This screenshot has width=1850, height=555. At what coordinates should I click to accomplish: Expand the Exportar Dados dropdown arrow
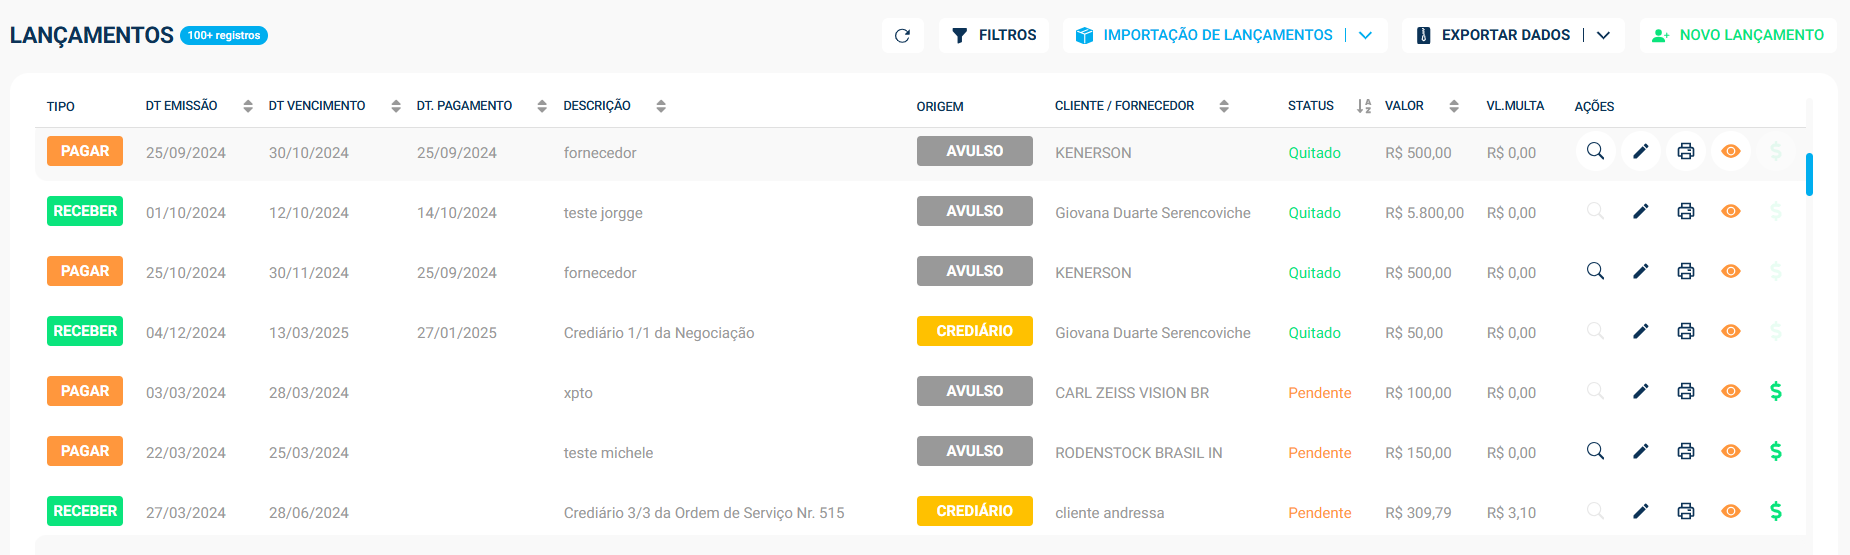[x=1603, y=35]
